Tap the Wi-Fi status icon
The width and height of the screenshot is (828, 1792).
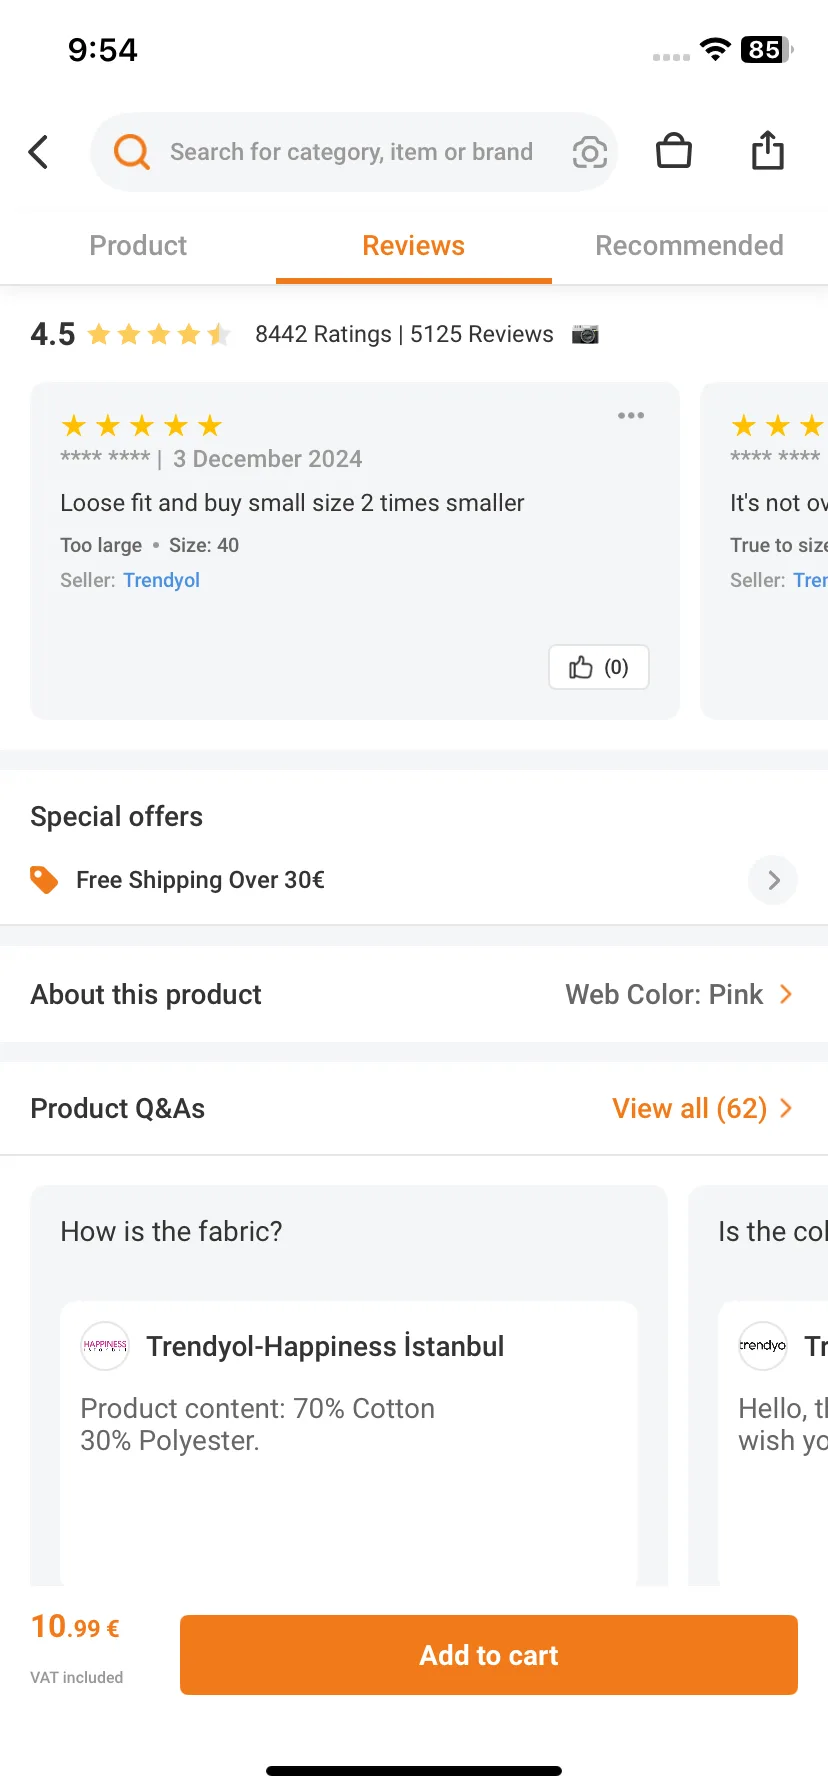[715, 49]
